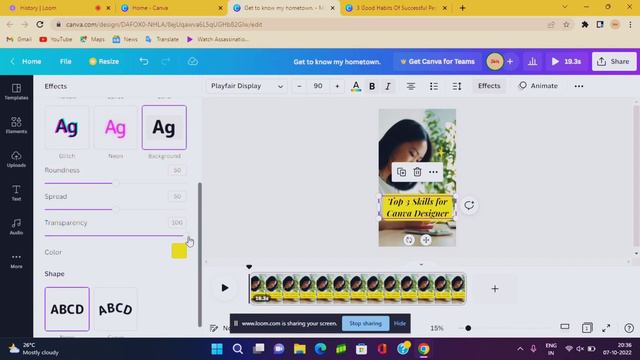Select the Glitch text effect
This screenshot has width=640, height=360.
[x=67, y=127]
